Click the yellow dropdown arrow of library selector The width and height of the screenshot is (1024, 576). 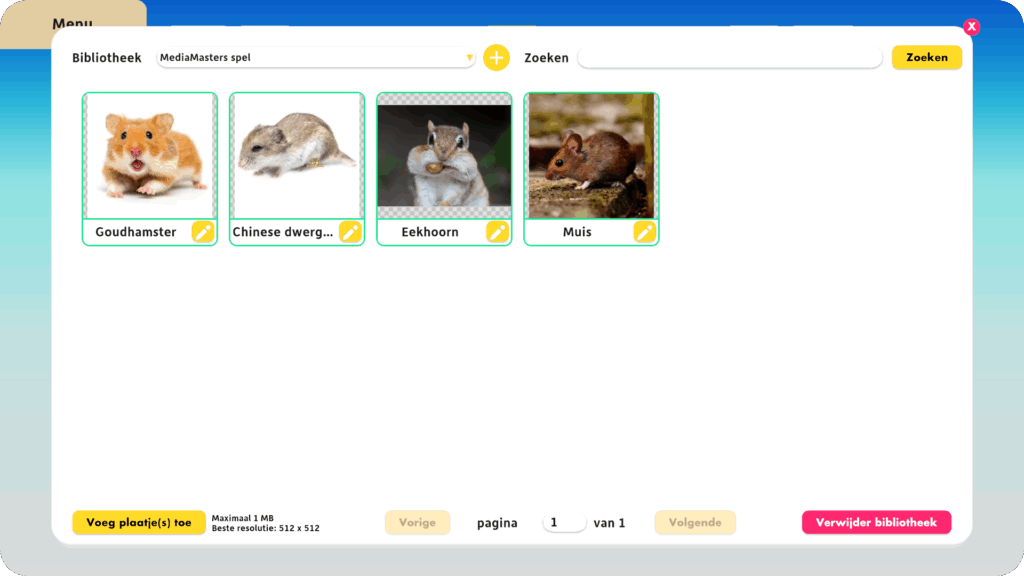(x=469, y=58)
